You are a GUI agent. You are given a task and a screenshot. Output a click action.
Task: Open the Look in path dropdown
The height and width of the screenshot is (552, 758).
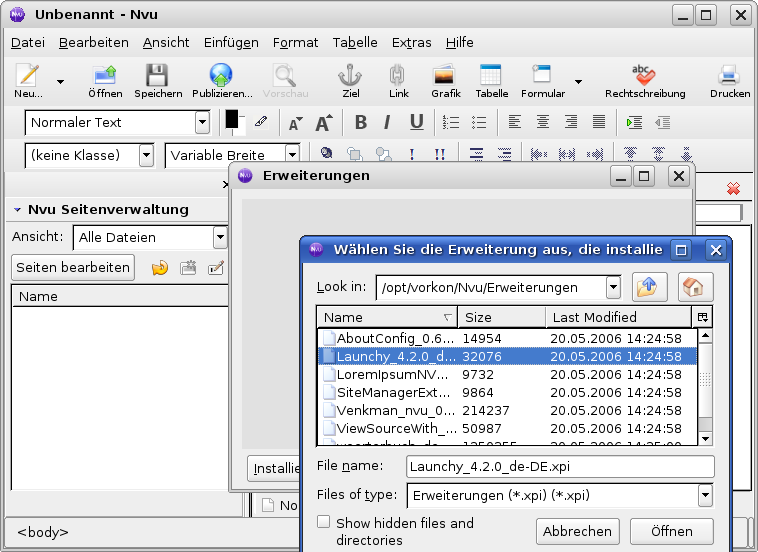613,288
